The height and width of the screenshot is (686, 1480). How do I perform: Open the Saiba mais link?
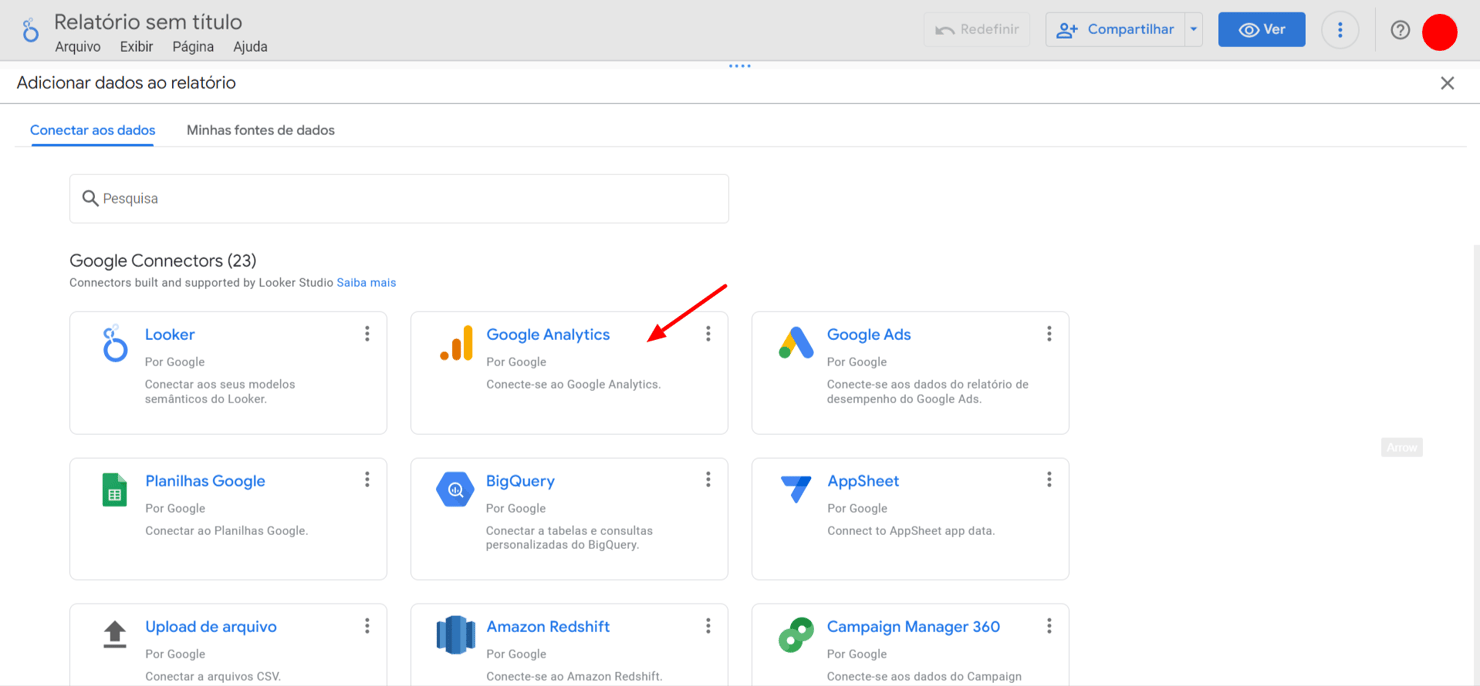click(x=366, y=283)
